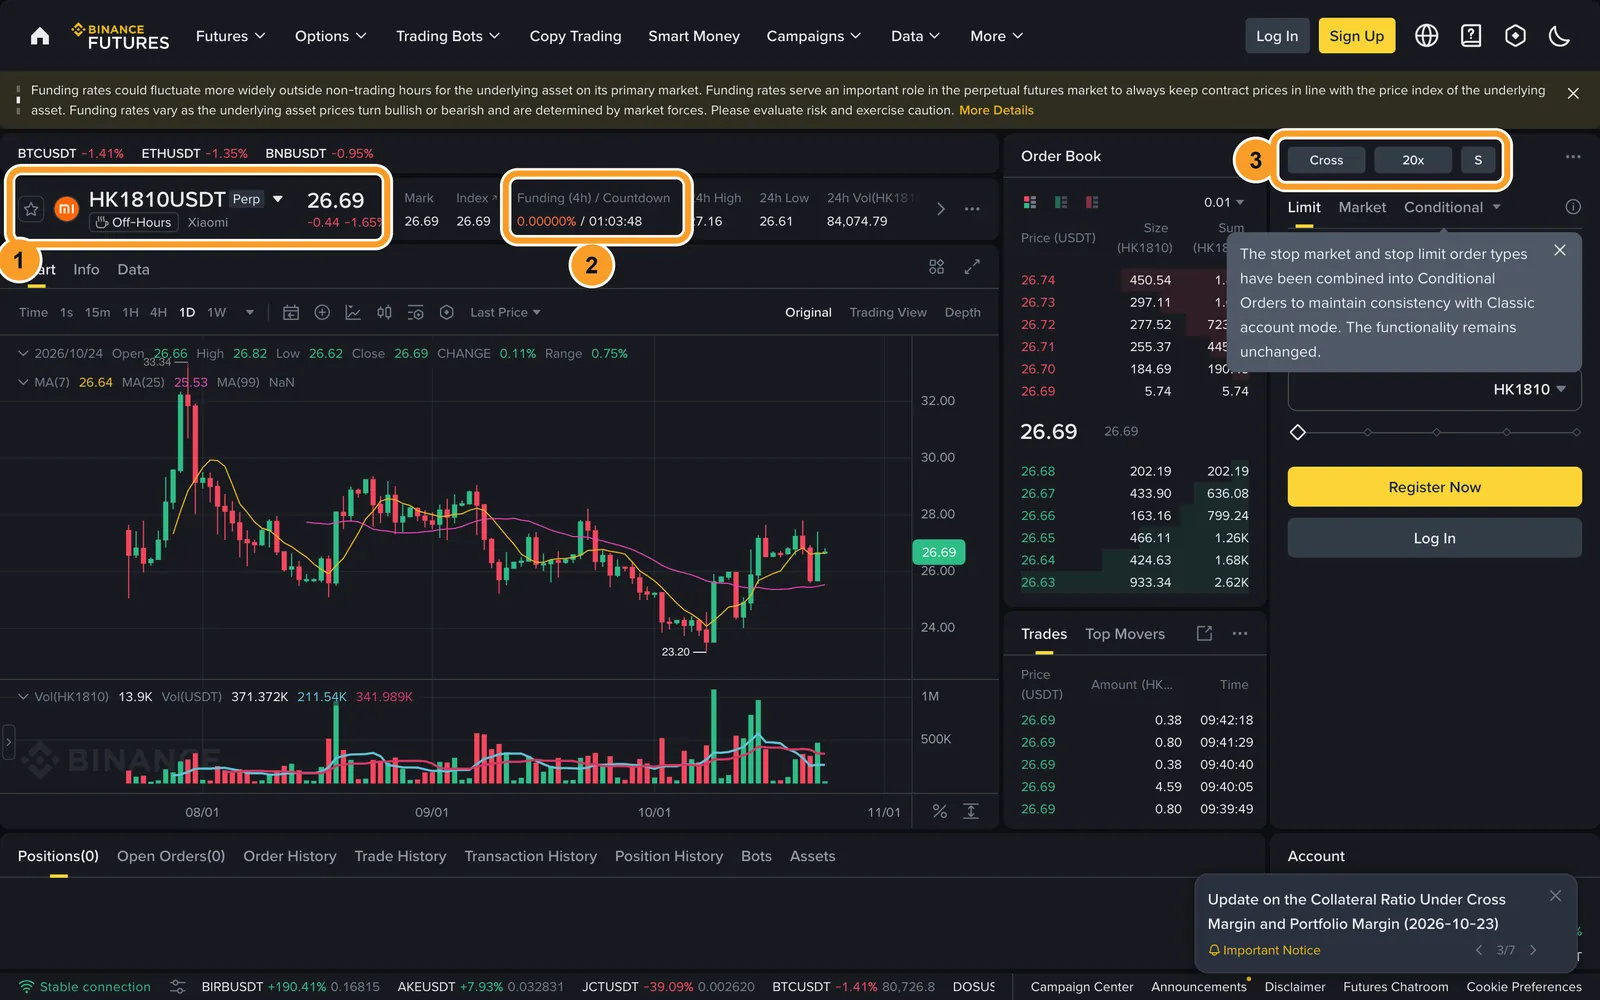Open language globe settings

click(1427, 36)
